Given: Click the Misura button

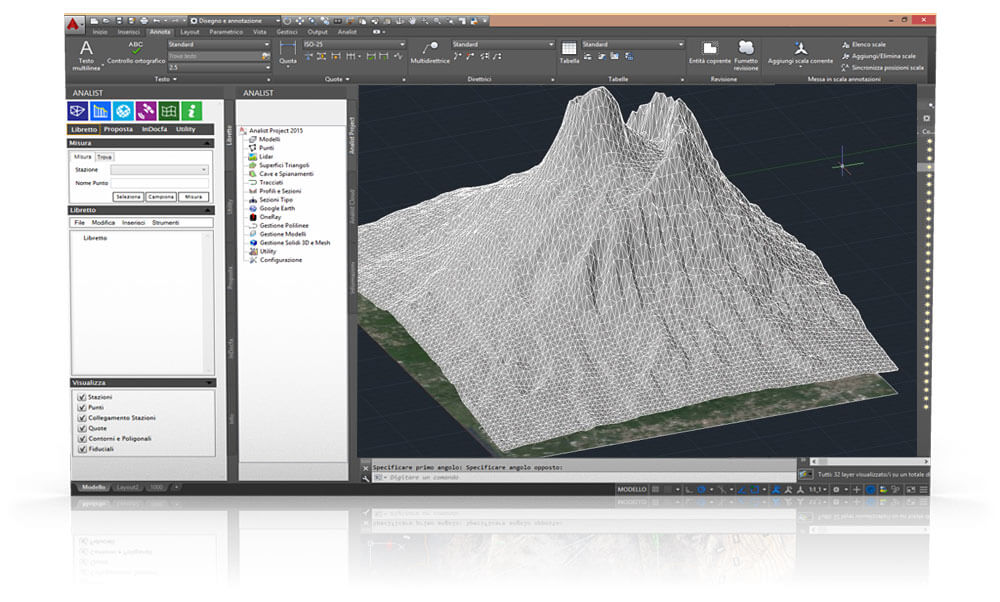Looking at the screenshot, I should click(193, 197).
